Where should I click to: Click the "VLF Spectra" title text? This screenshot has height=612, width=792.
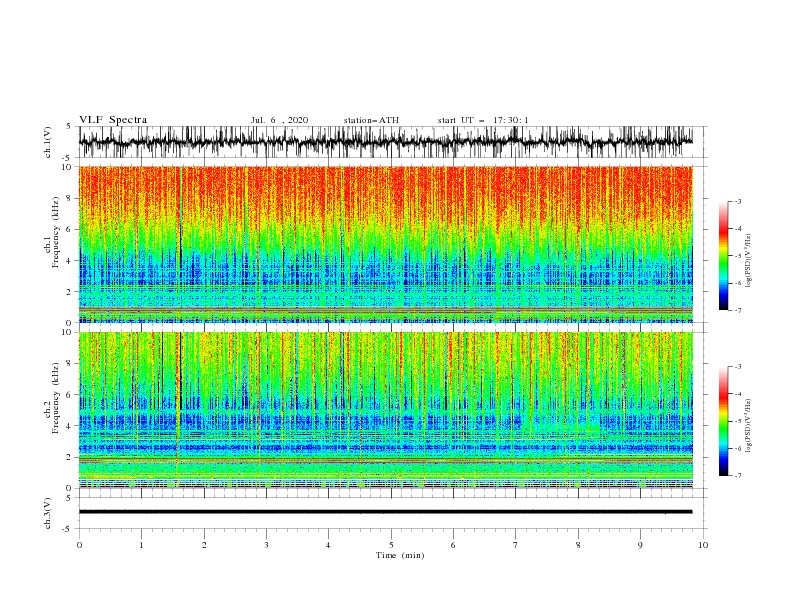[113, 120]
